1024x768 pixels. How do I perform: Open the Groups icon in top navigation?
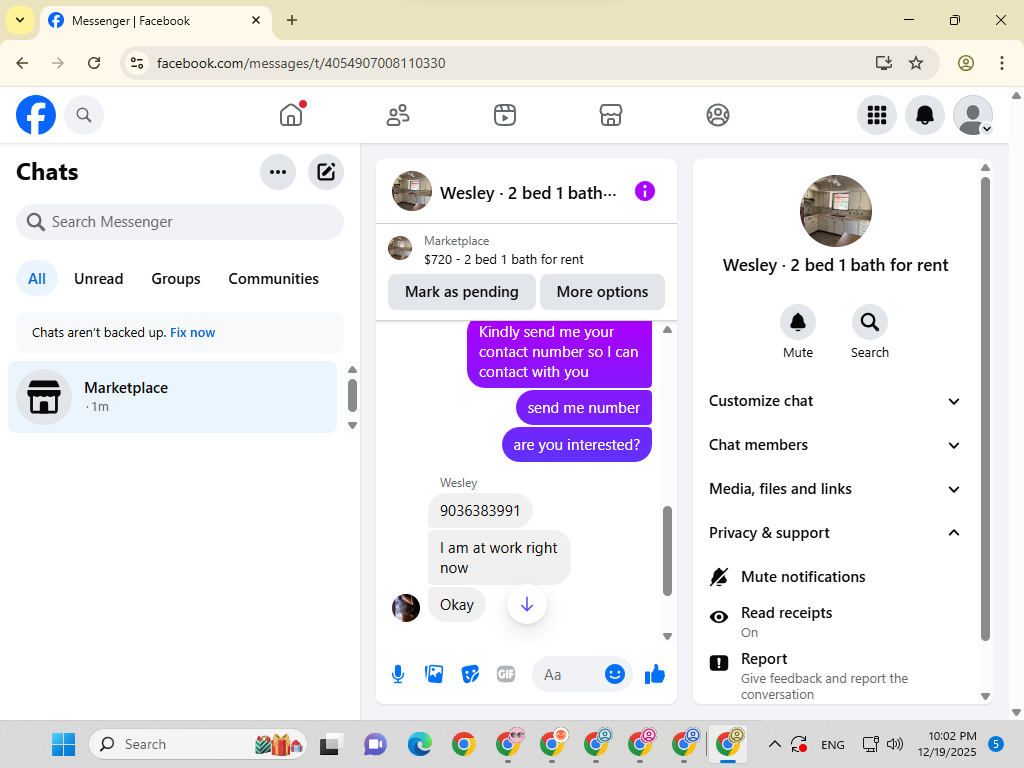[718, 115]
